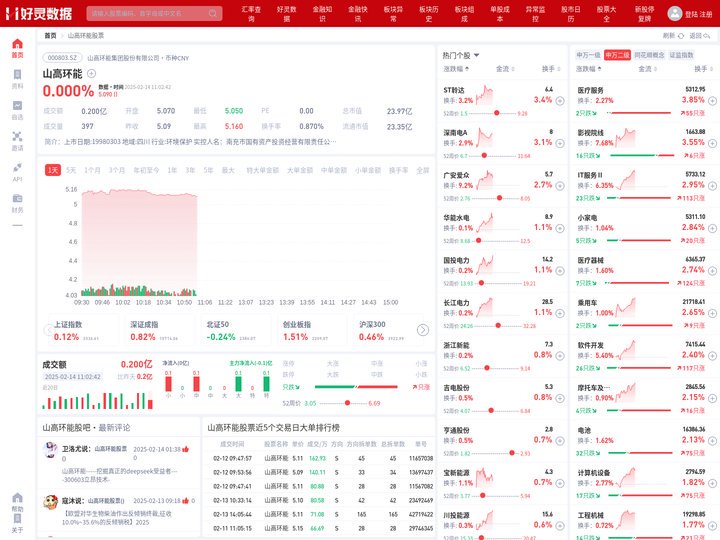Open the 沪深300 index card
This screenshot has height=540, width=720.
[x=388, y=331]
